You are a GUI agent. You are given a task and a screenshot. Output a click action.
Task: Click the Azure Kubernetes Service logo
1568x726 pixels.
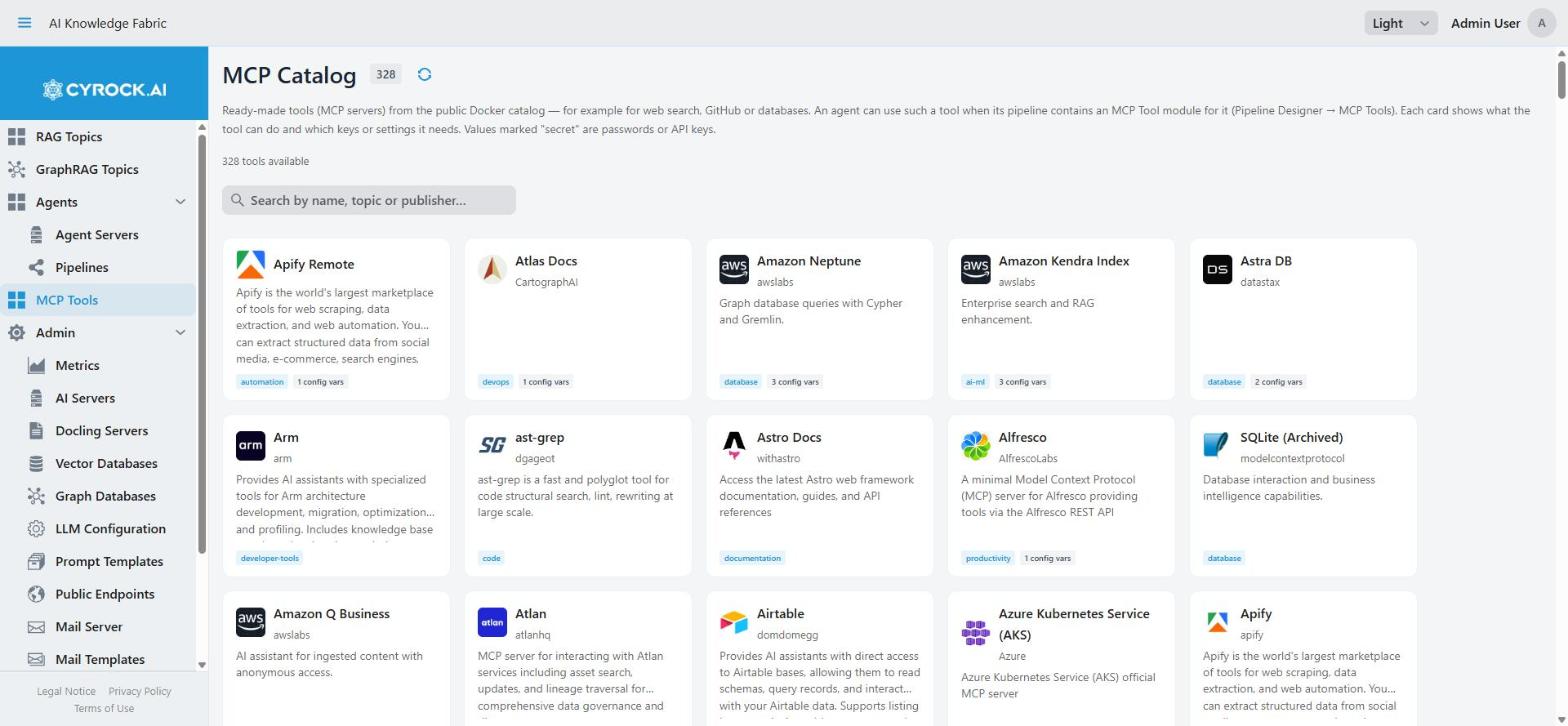pyautogui.click(x=976, y=633)
